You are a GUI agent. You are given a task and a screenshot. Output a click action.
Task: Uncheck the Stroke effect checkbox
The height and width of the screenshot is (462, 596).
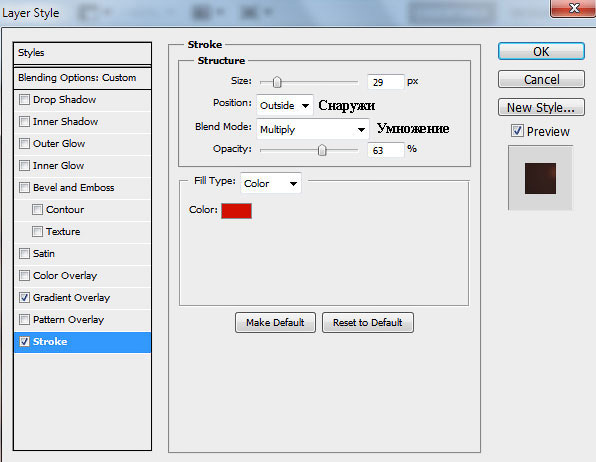coord(24,341)
